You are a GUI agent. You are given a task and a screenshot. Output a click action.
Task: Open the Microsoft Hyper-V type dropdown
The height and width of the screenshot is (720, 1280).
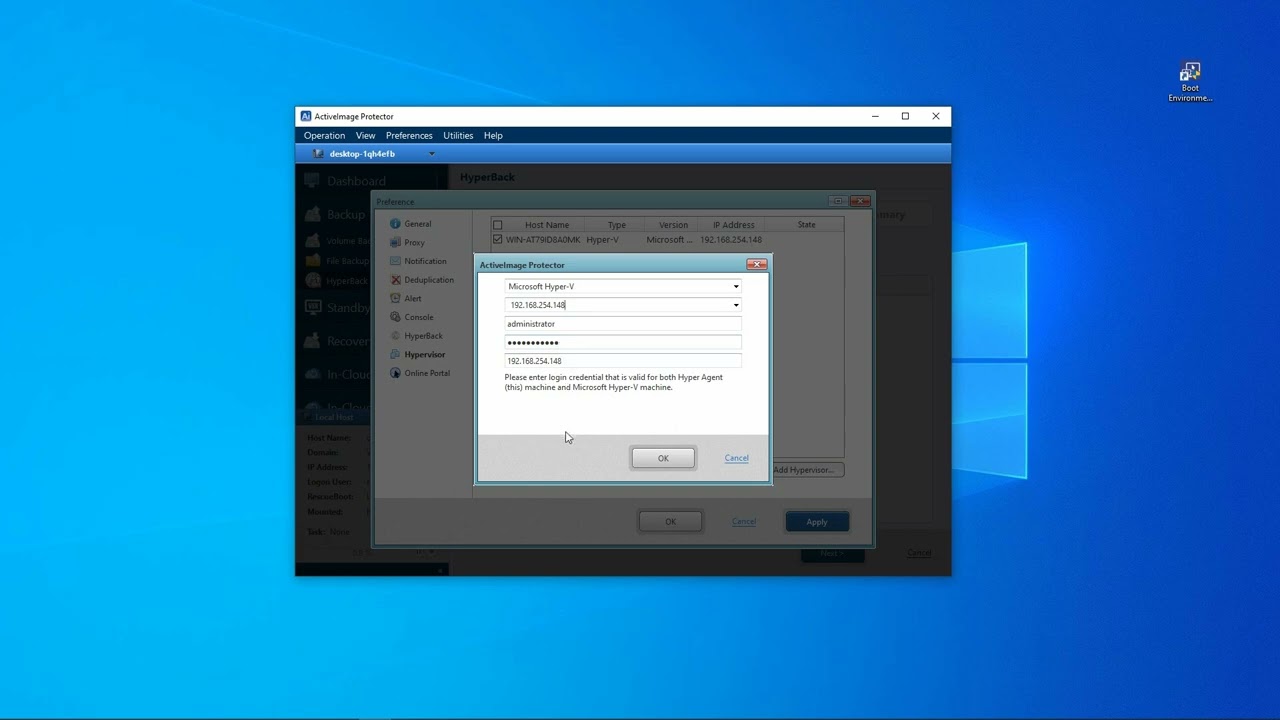click(x=736, y=287)
